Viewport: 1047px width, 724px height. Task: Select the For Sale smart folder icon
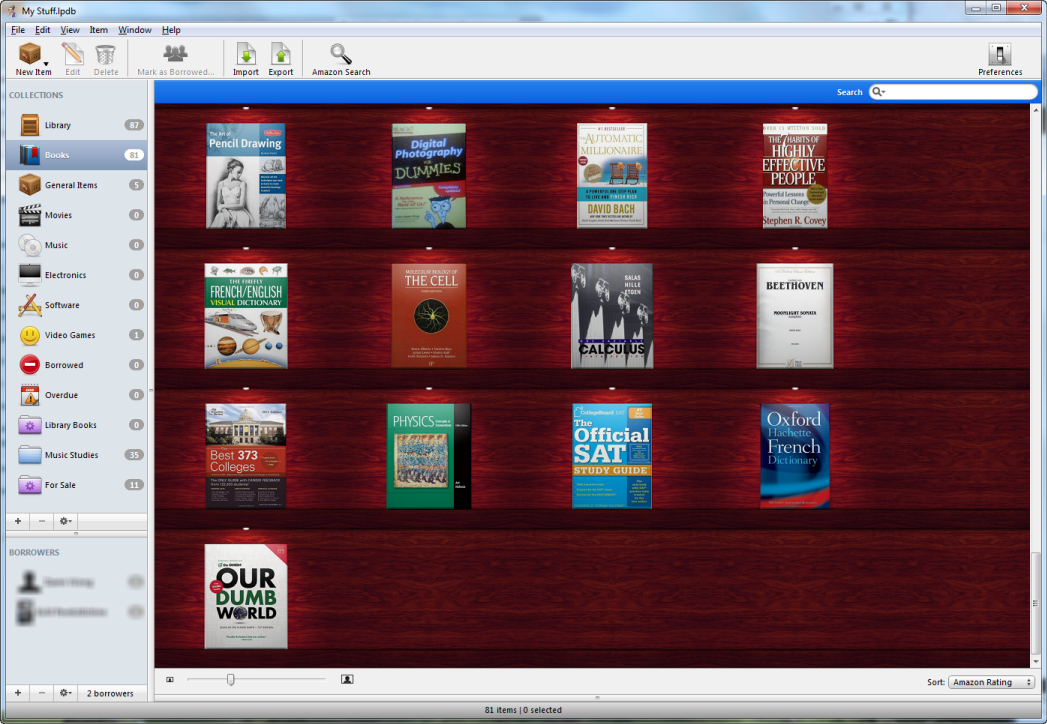(29, 485)
